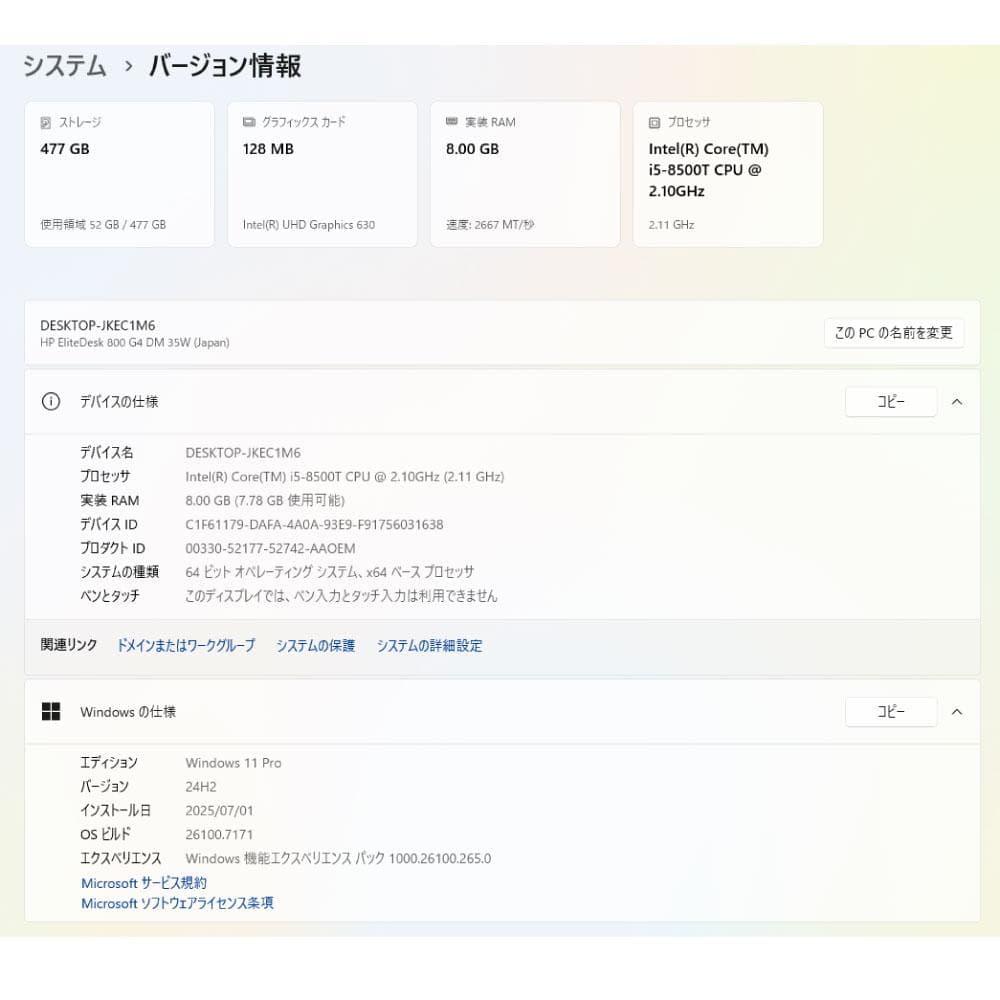This screenshot has width=1000, height=1000.
Task: Select the Intel Core i5-8500T processor card
Action: click(728, 173)
